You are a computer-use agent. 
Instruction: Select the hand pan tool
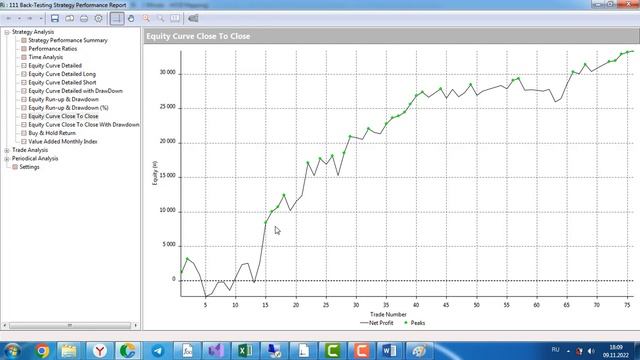coord(131,18)
